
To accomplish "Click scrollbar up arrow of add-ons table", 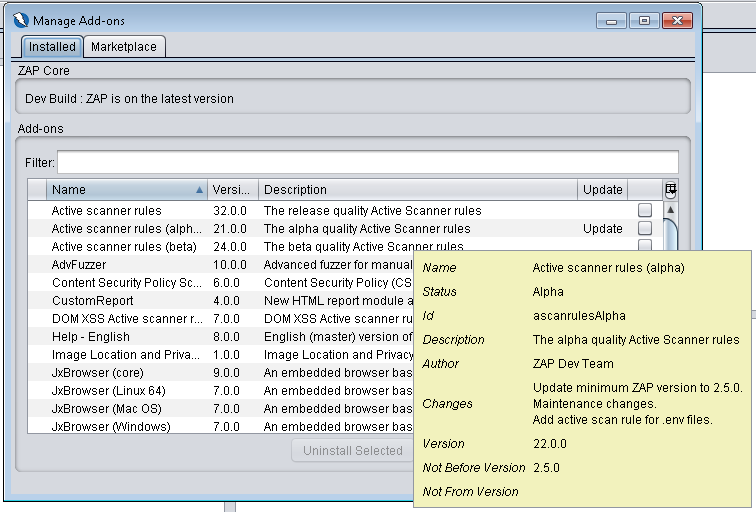I will [670, 210].
